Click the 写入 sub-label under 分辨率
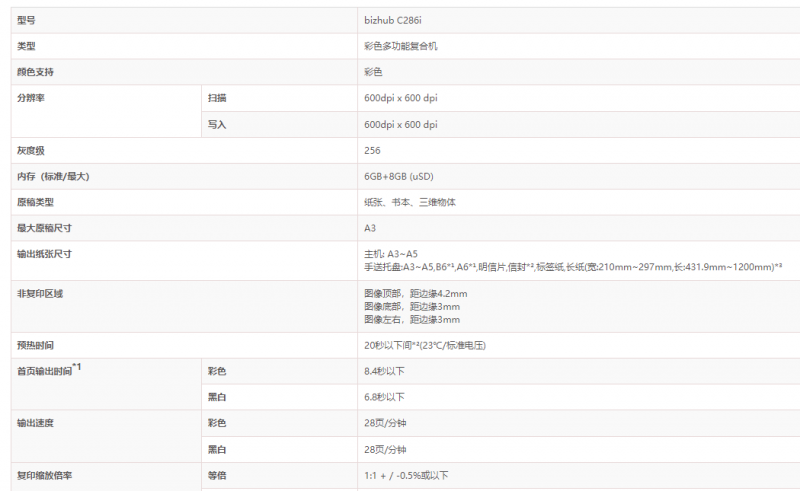 [217, 125]
